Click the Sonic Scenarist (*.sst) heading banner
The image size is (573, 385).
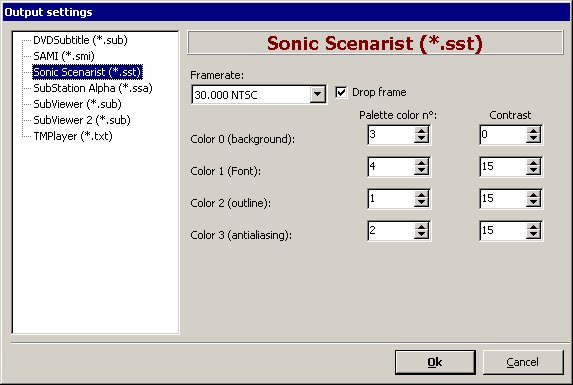point(375,43)
